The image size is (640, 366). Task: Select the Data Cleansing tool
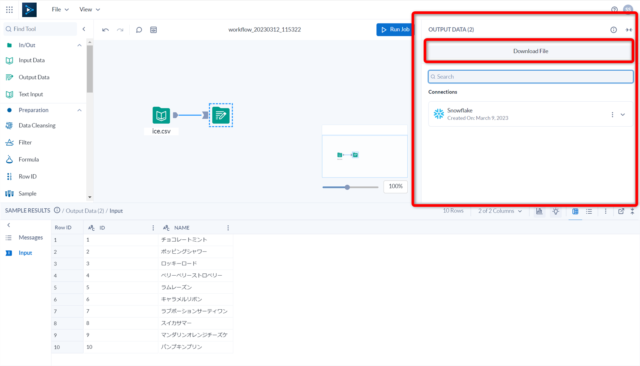37,125
